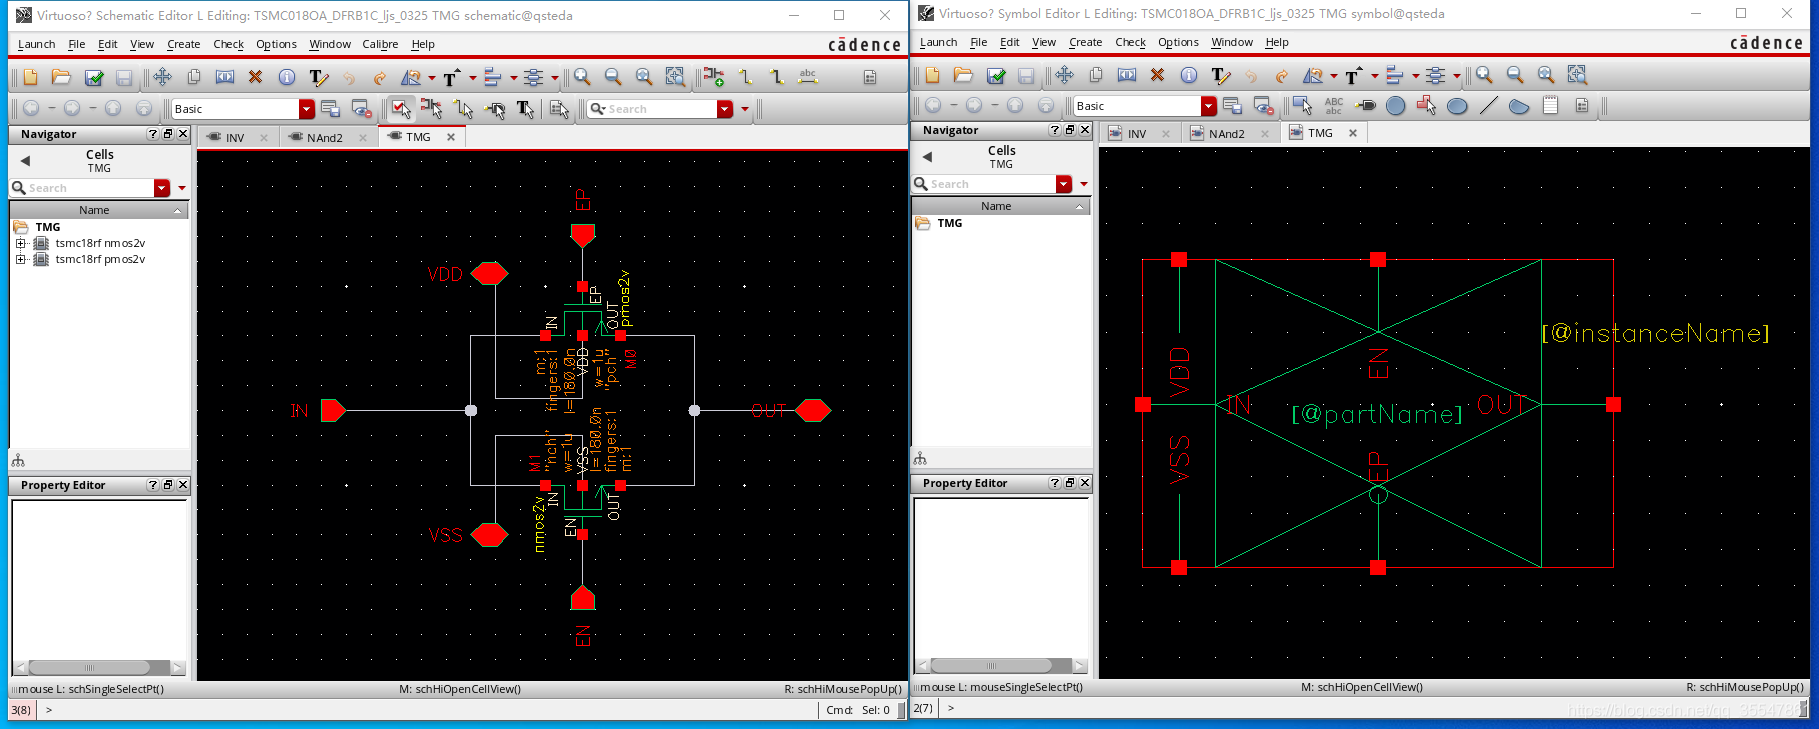Float the Navigator panel in Symbol Editor
The width and height of the screenshot is (1819, 729).
pos(1070,130)
